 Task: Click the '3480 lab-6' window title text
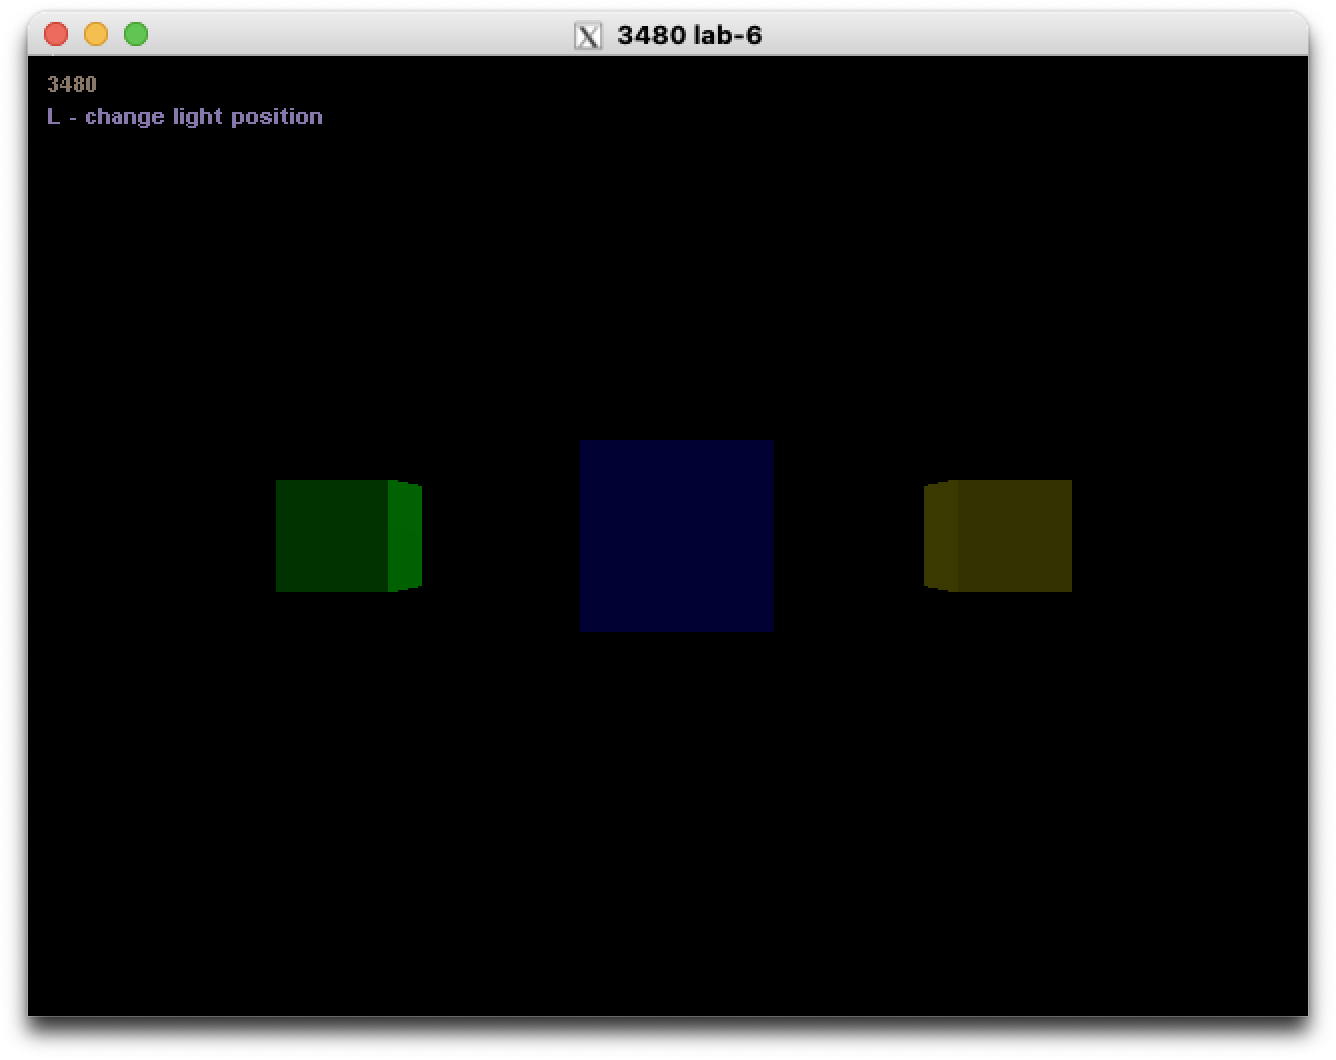689,36
